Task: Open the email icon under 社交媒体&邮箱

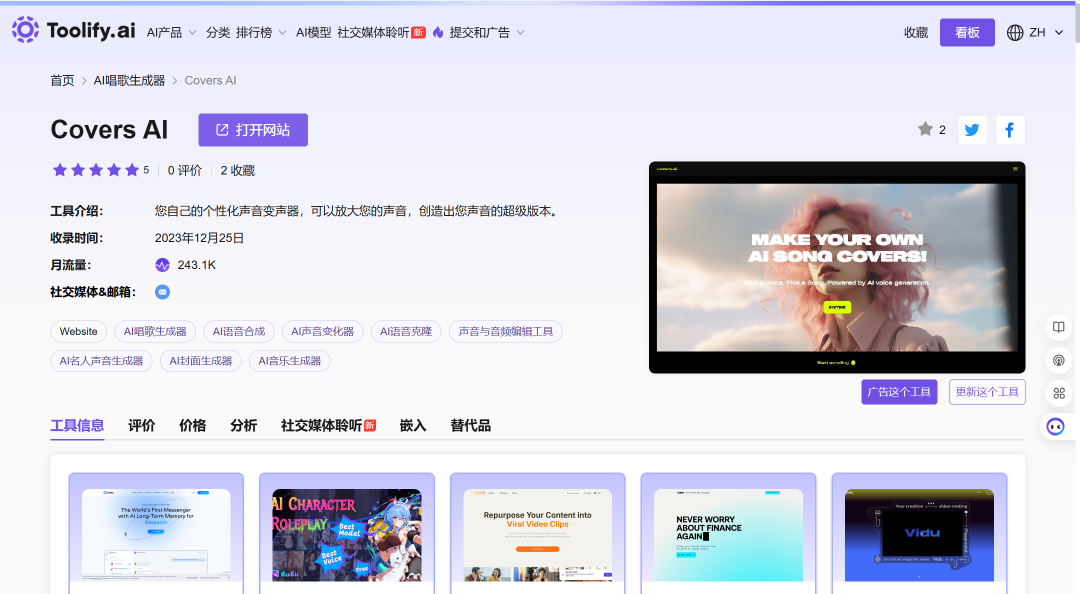Action: [163, 292]
